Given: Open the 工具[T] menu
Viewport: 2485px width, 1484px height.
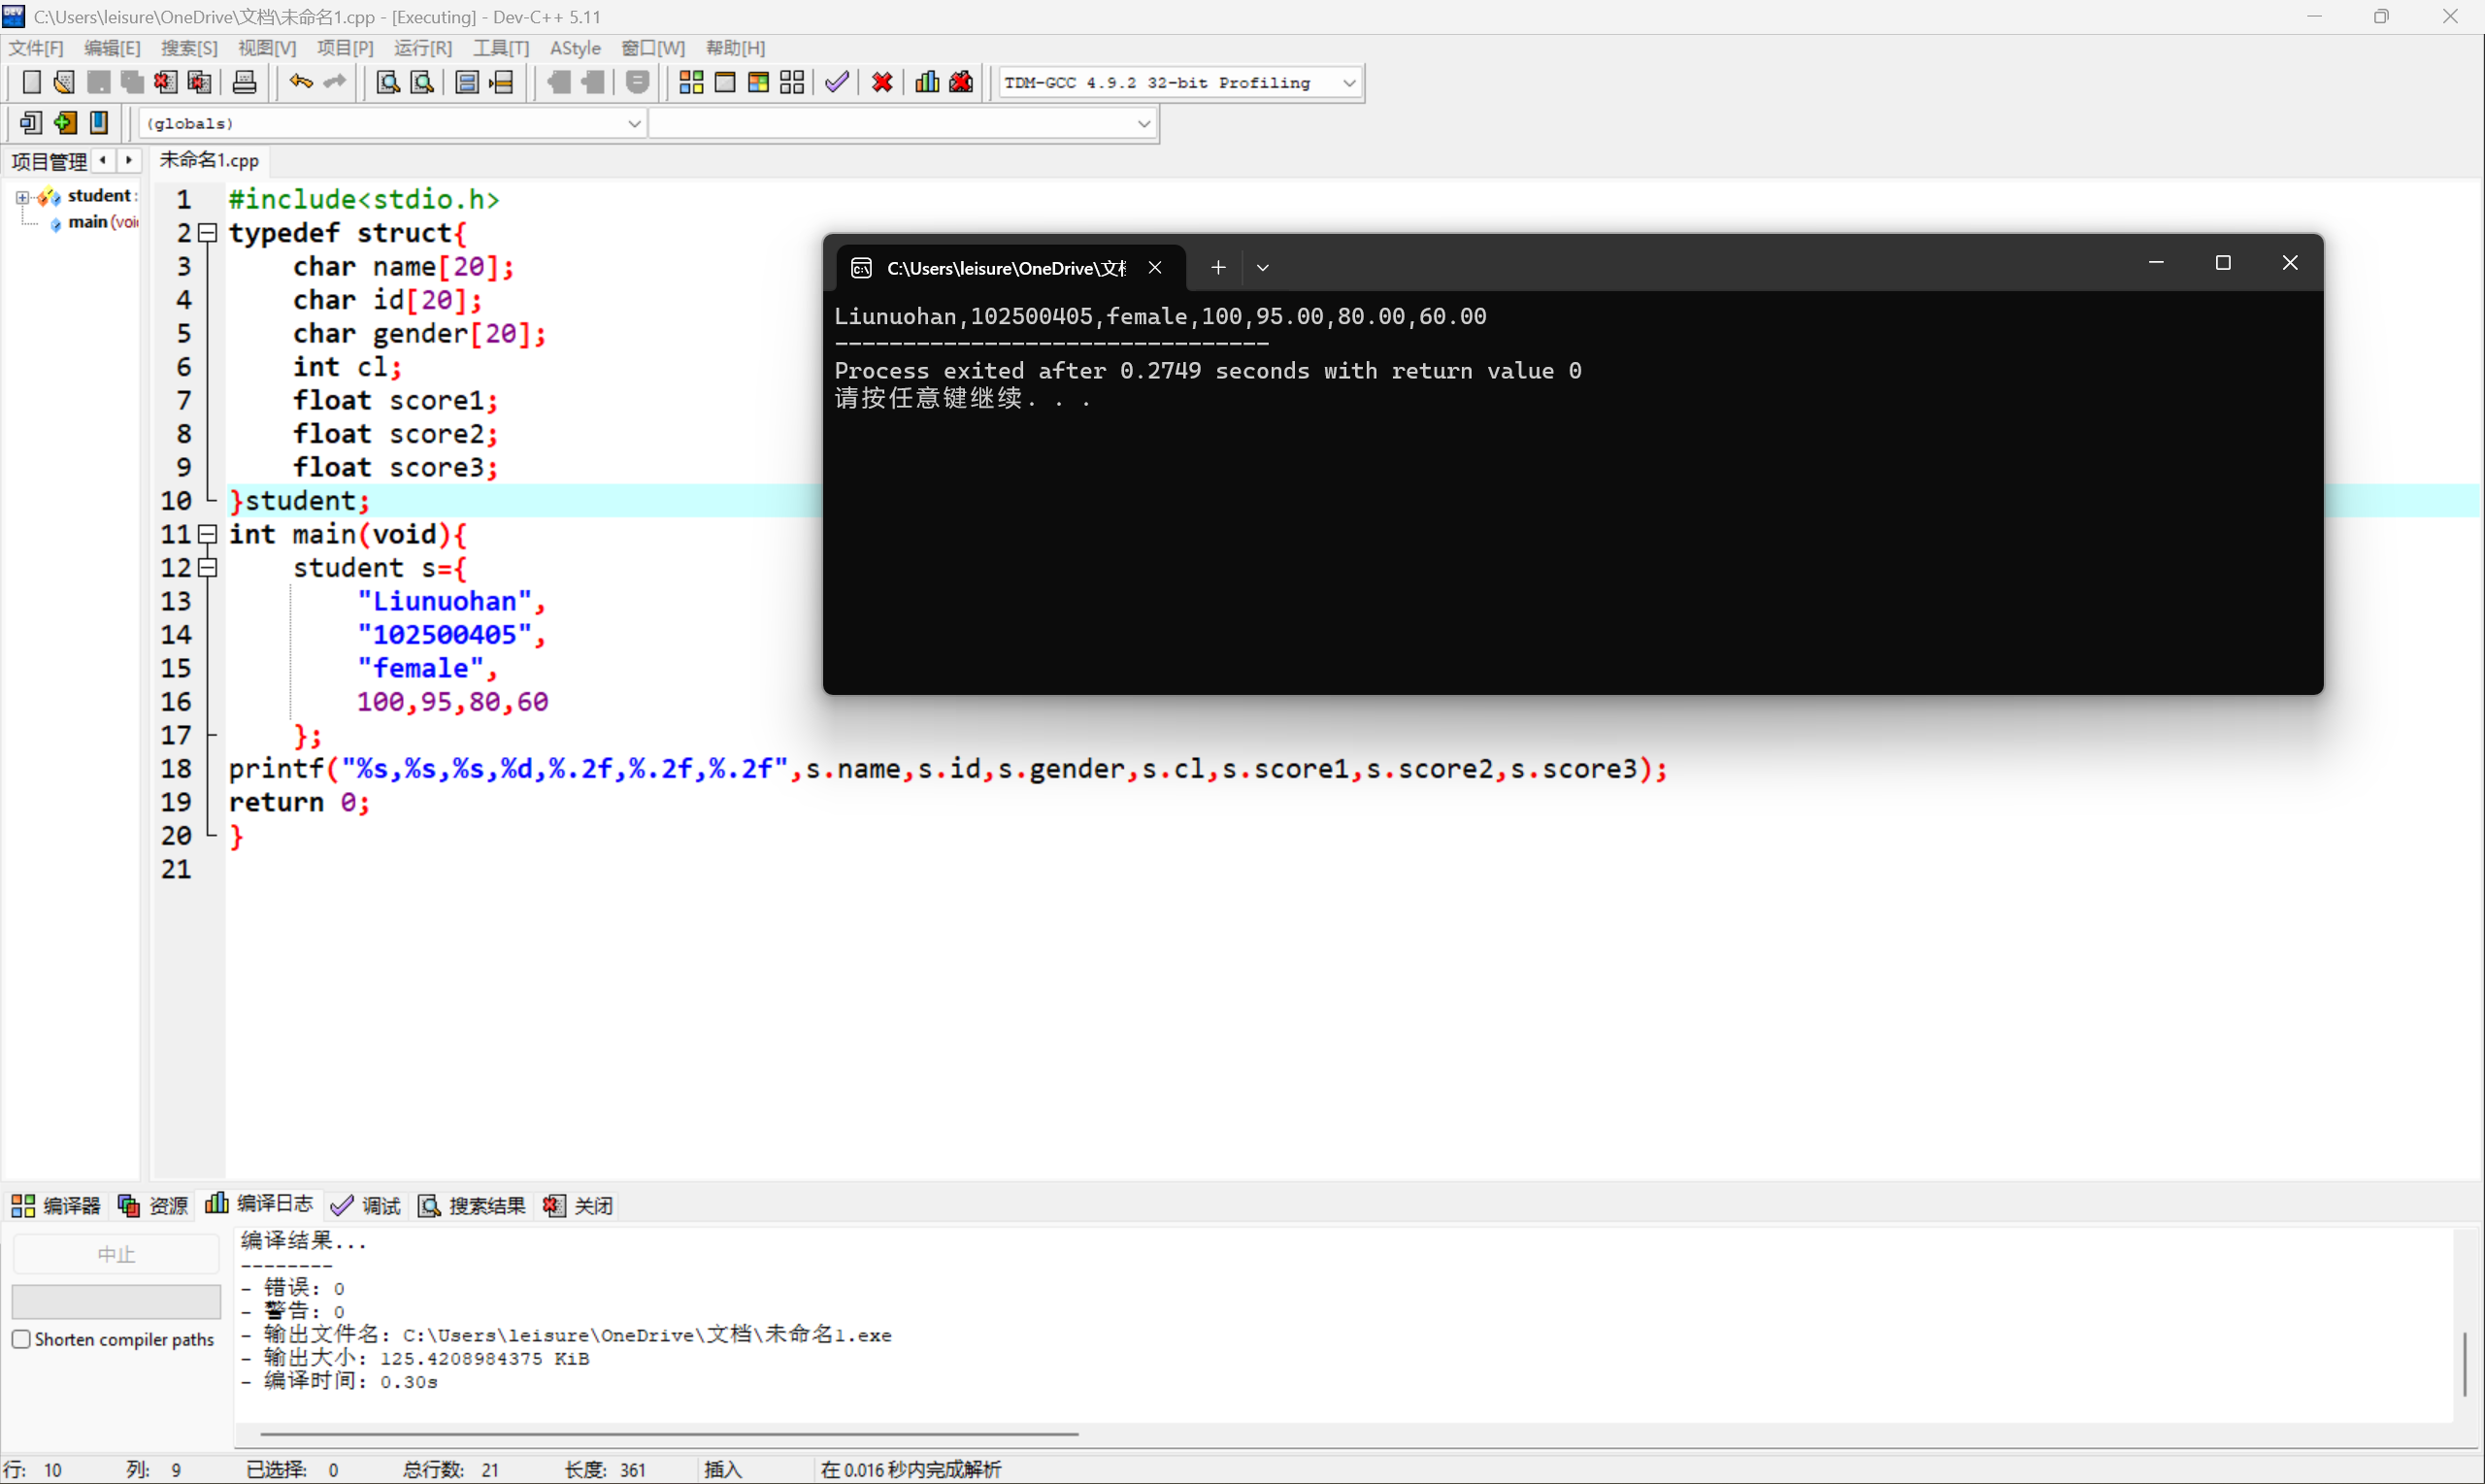Looking at the screenshot, I should point(500,47).
